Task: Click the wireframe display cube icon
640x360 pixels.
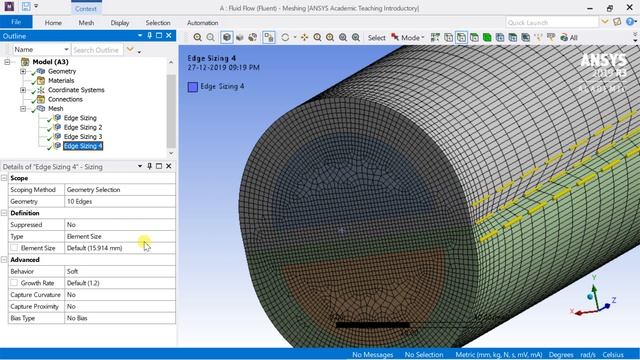Action: point(240,38)
